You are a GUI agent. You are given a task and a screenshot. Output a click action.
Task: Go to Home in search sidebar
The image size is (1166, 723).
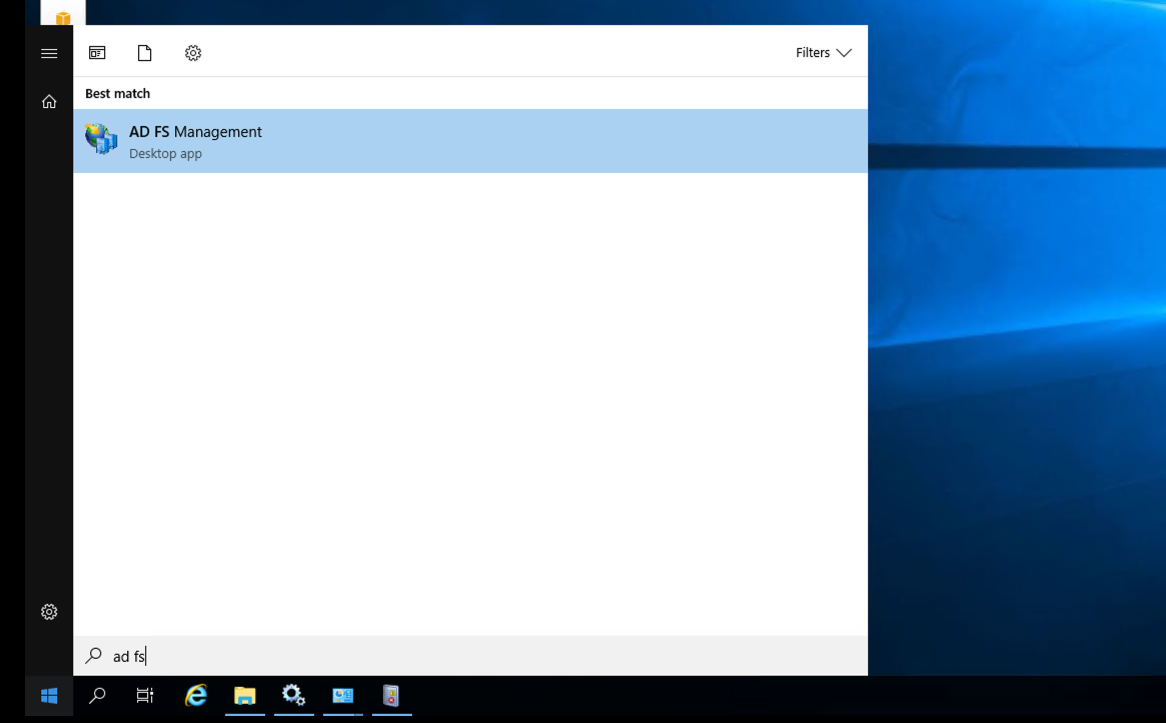coord(49,101)
